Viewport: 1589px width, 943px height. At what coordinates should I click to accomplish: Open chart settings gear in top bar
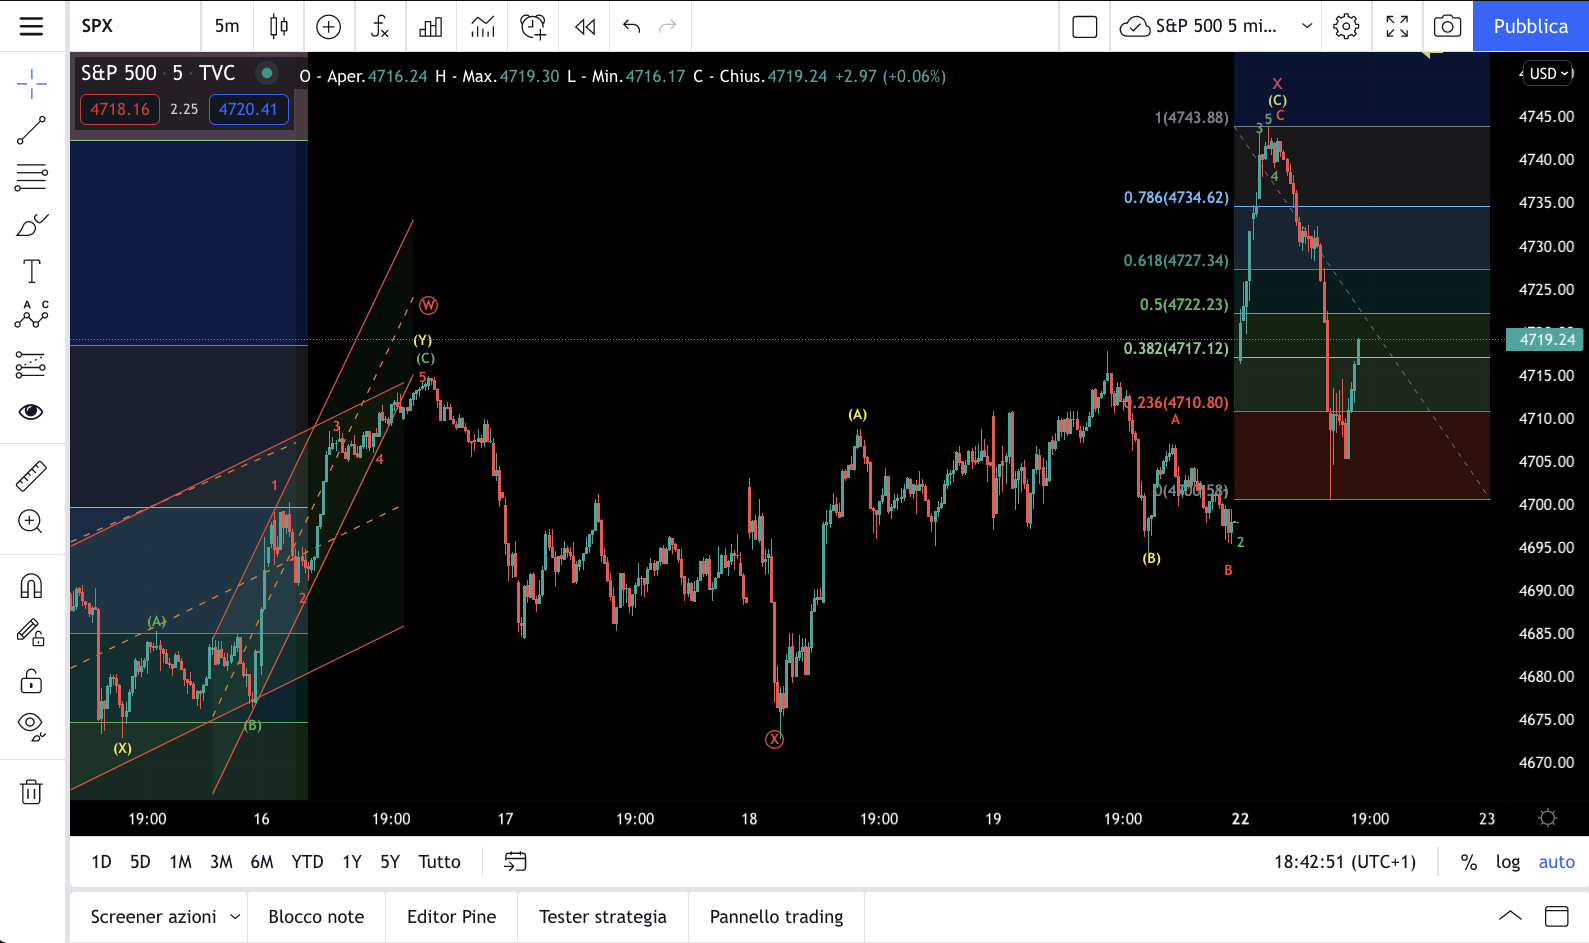coord(1346,26)
